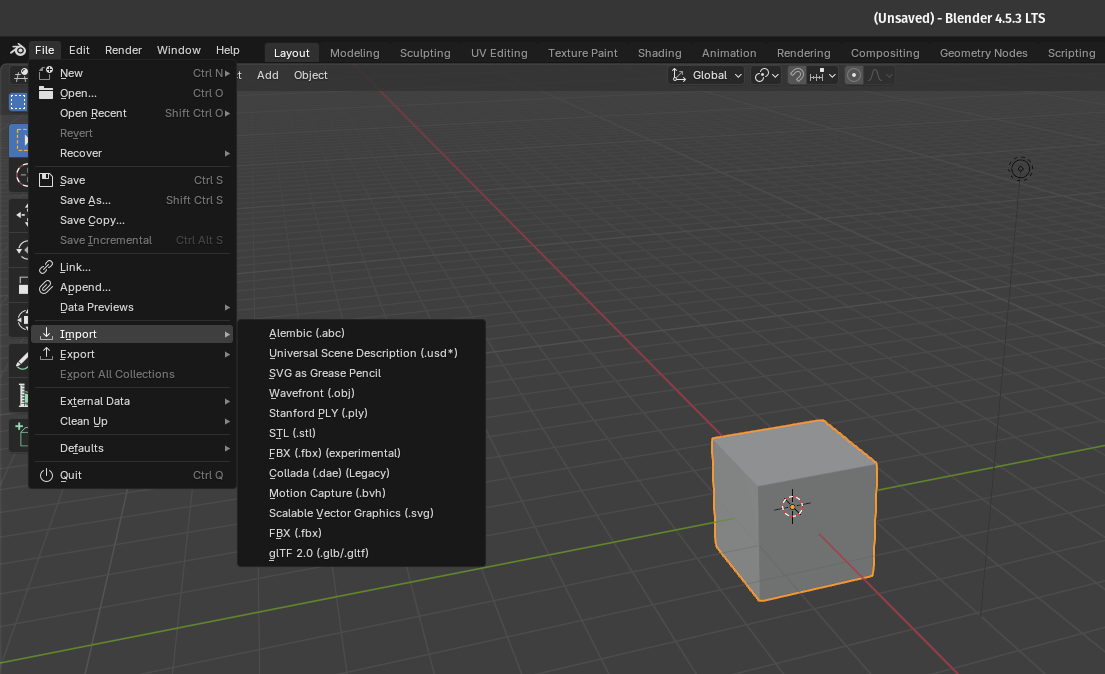Image resolution: width=1105 pixels, height=674 pixels.
Task: Toggle the snapping magnet button
Action: coord(797,75)
